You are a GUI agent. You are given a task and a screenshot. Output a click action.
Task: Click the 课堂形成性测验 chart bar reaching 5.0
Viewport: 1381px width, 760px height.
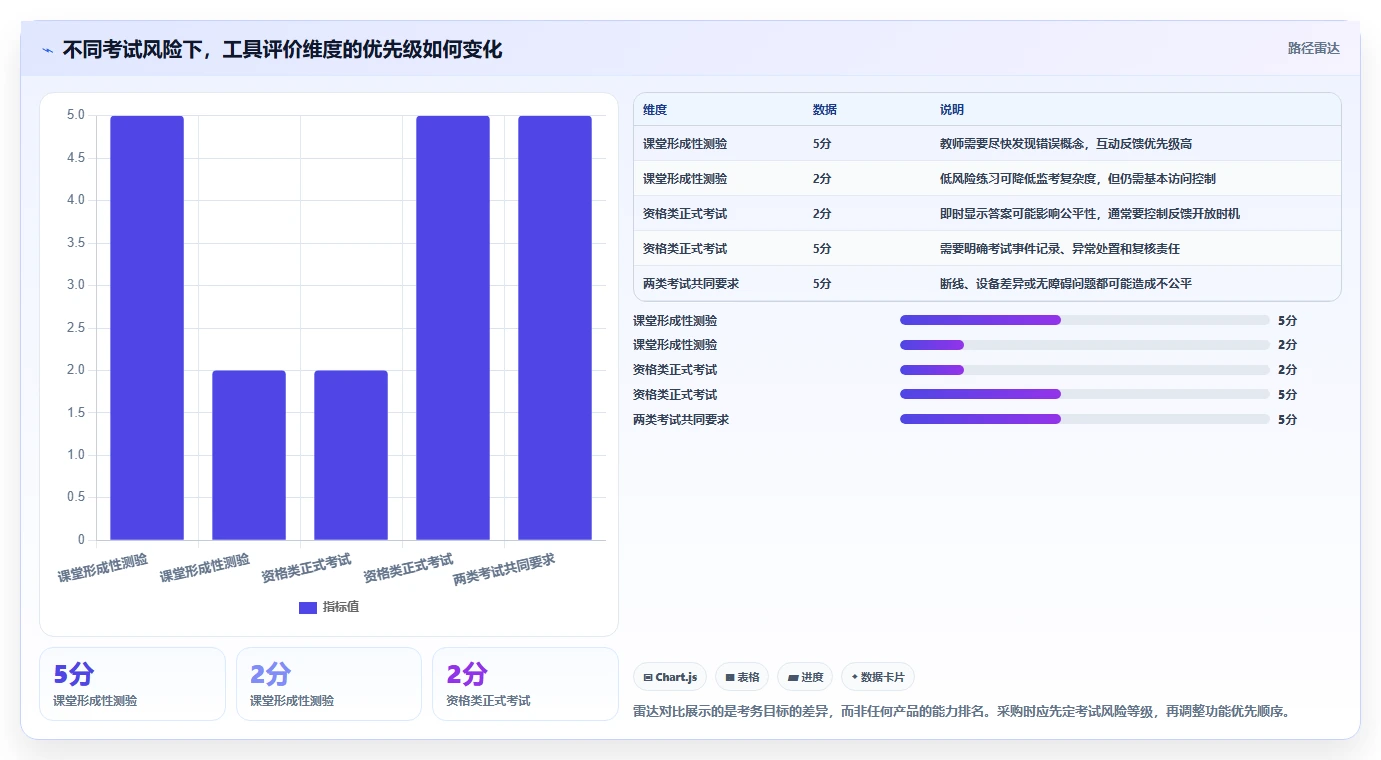[x=147, y=328]
